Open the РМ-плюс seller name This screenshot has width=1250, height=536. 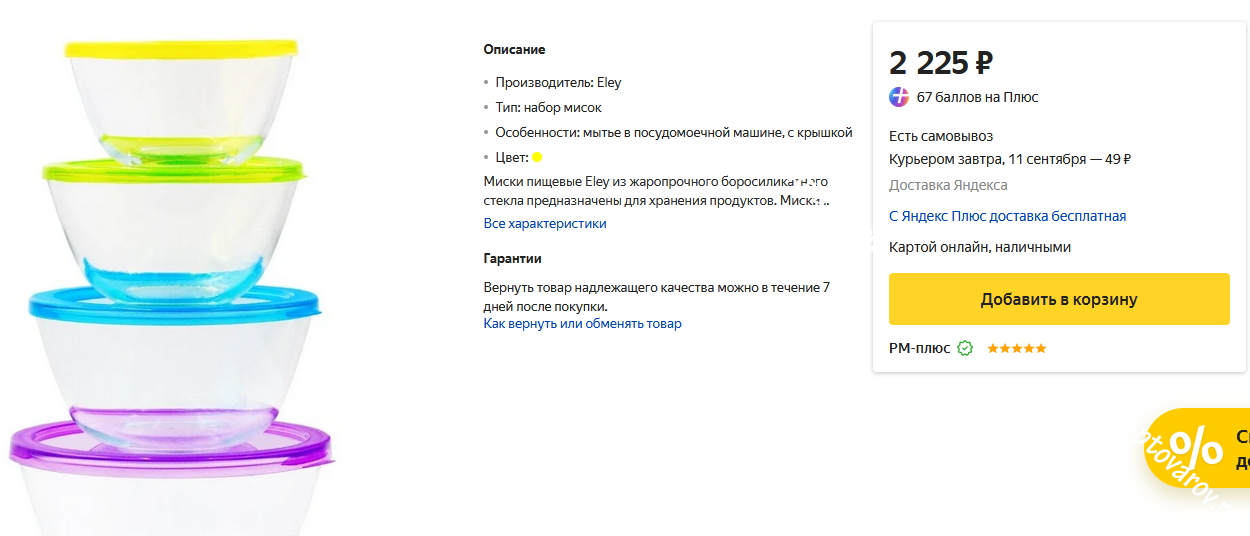pyautogui.click(x=919, y=349)
